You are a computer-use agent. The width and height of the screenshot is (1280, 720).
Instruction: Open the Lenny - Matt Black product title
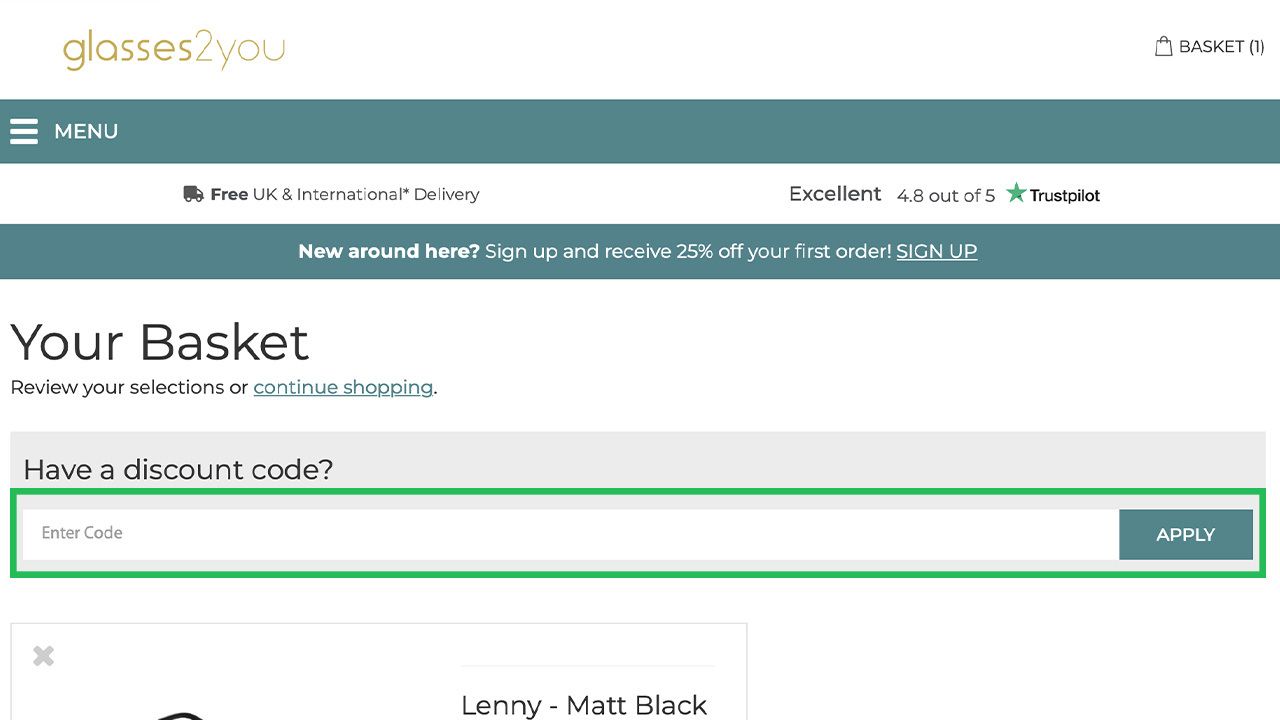point(584,705)
